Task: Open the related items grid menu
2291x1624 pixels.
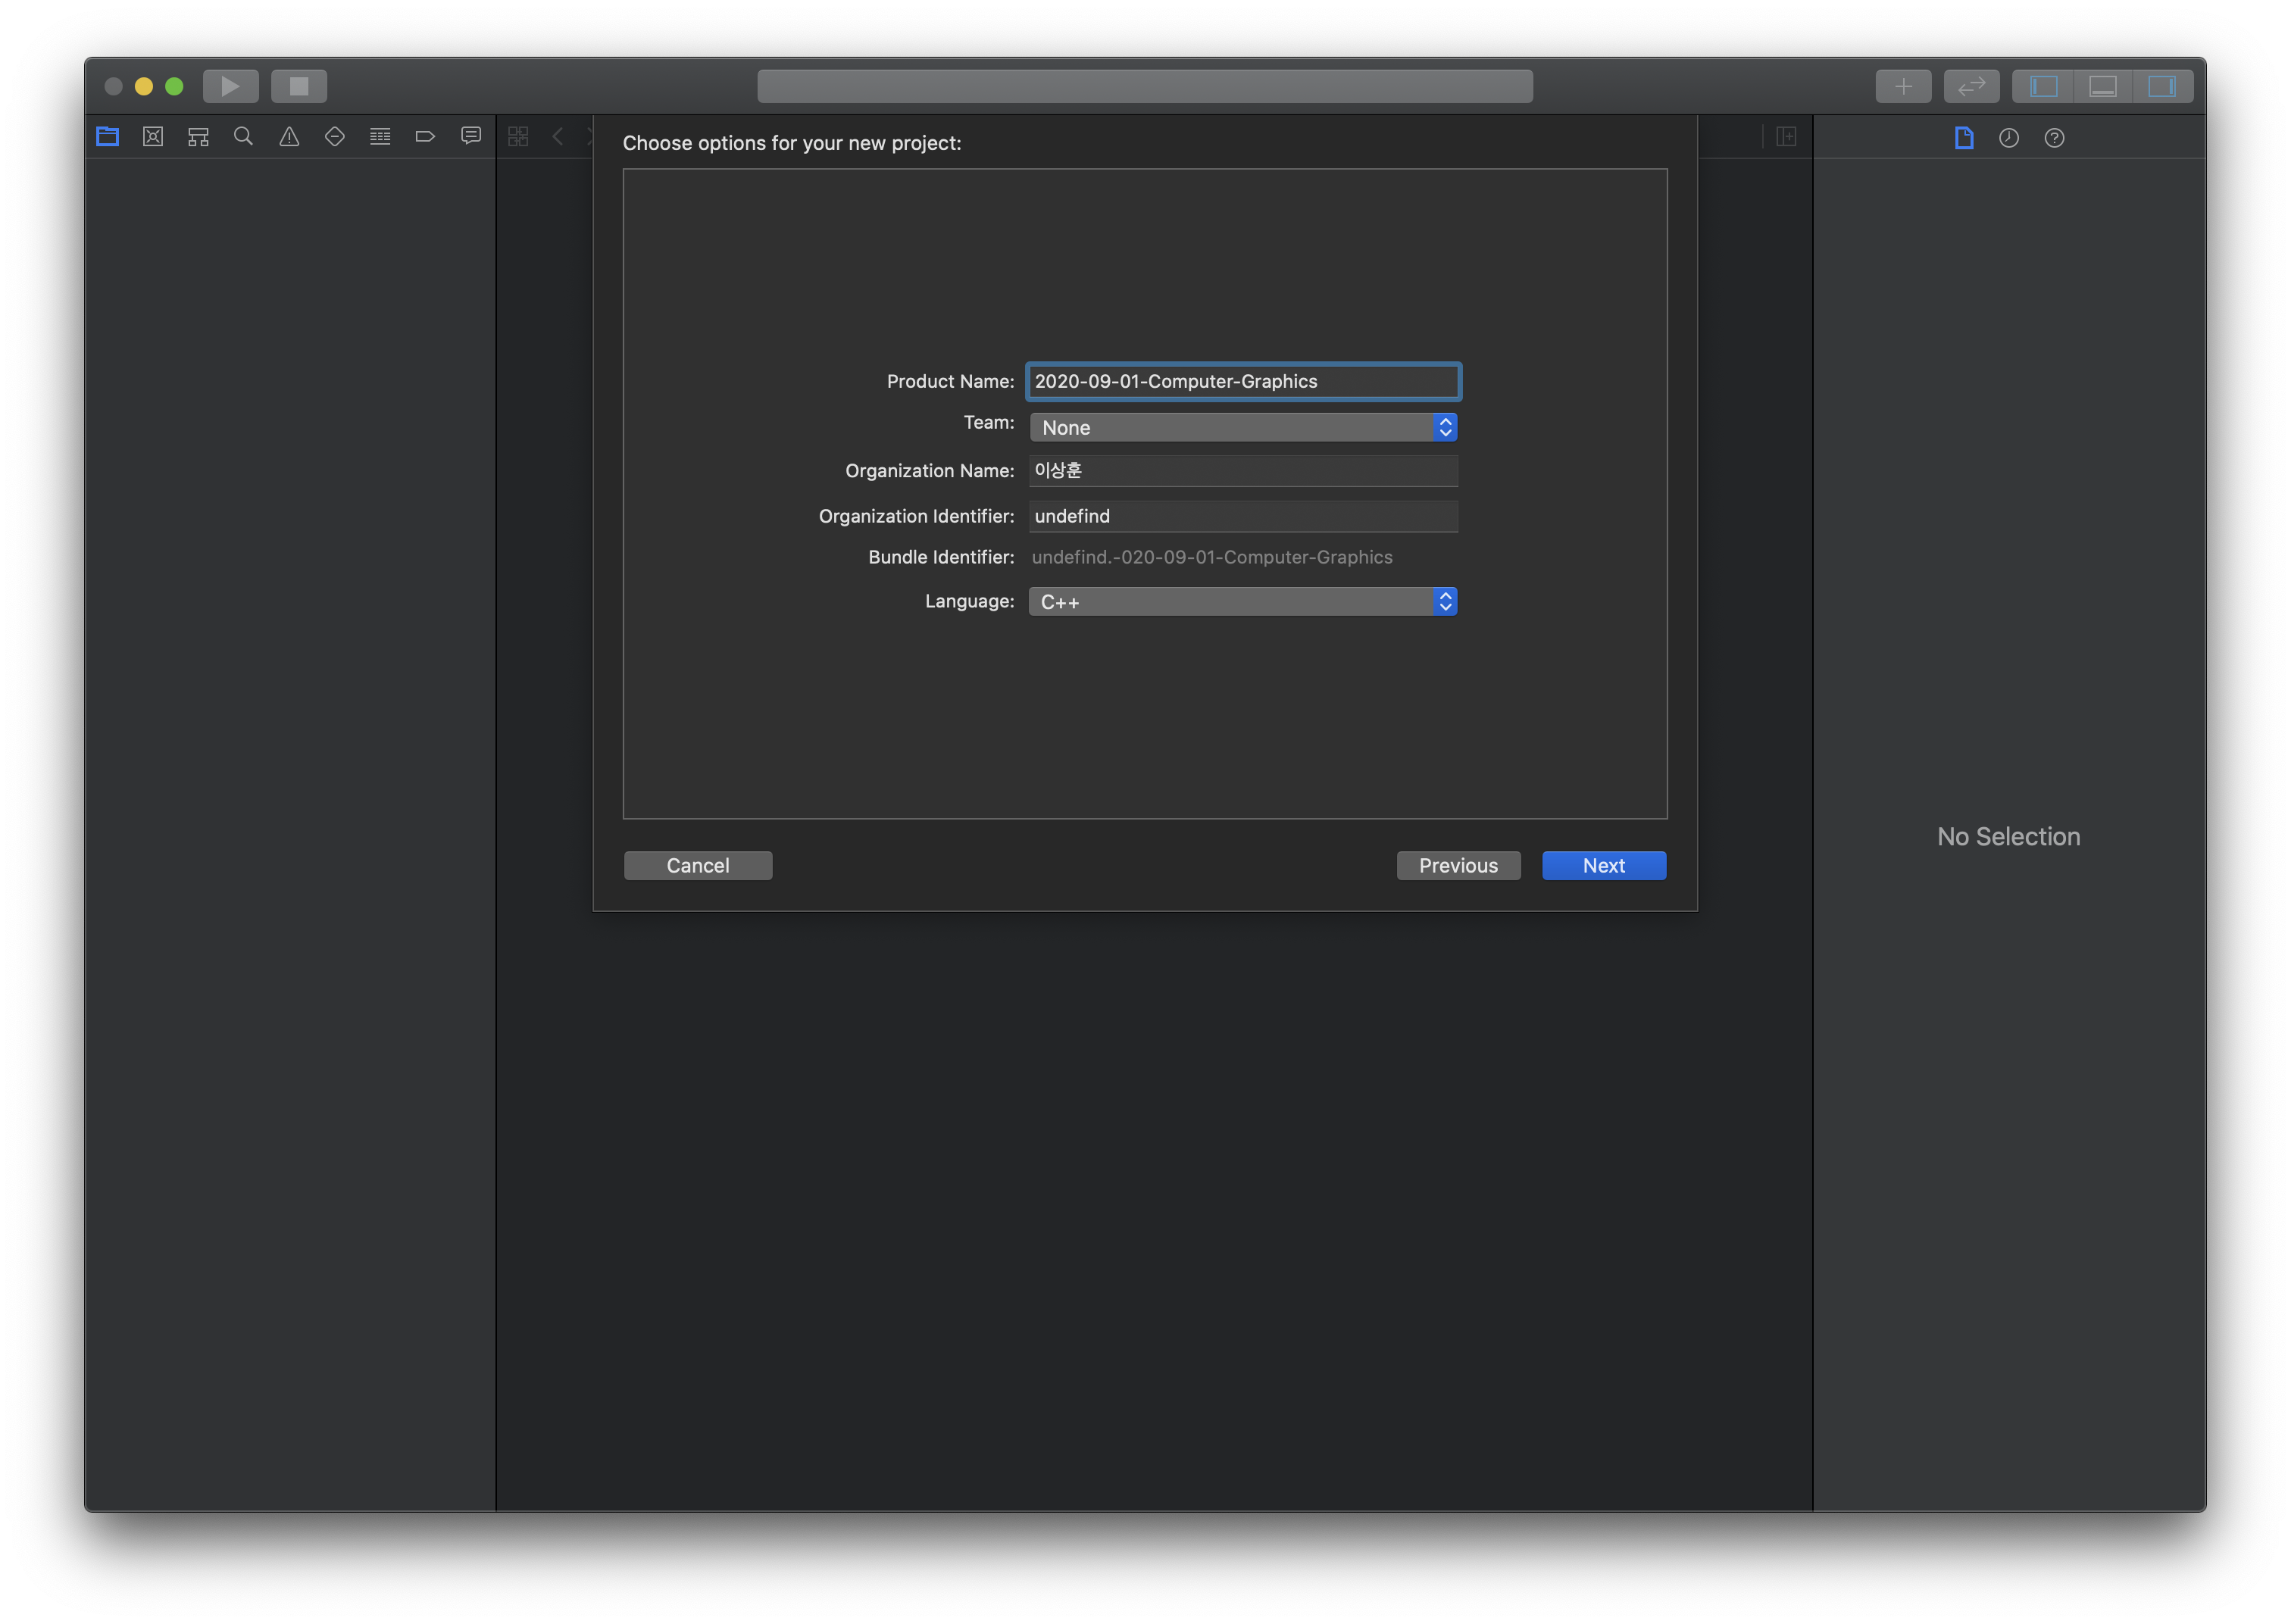Action: coord(518,137)
